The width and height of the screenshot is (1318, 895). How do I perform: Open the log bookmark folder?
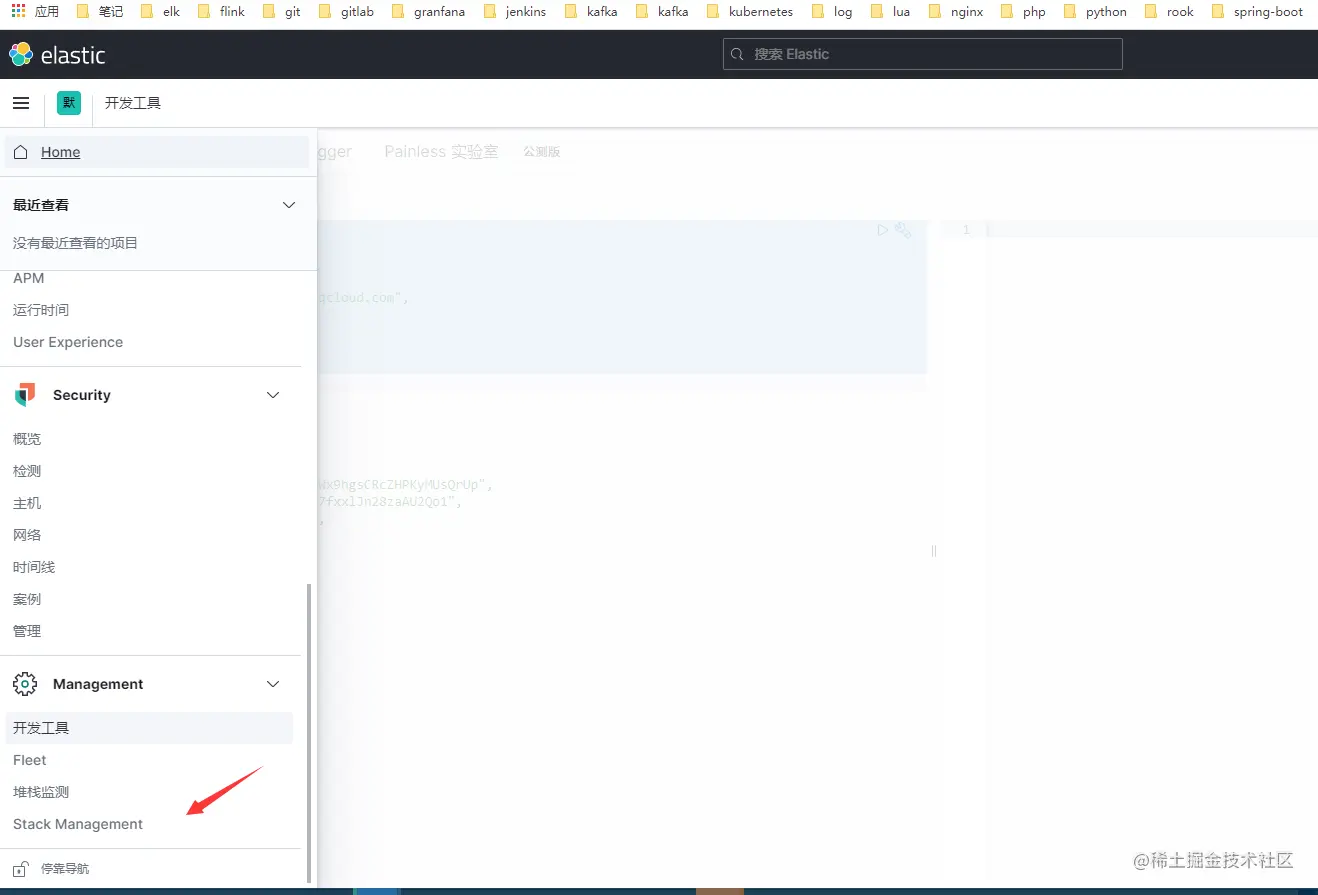(832, 12)
